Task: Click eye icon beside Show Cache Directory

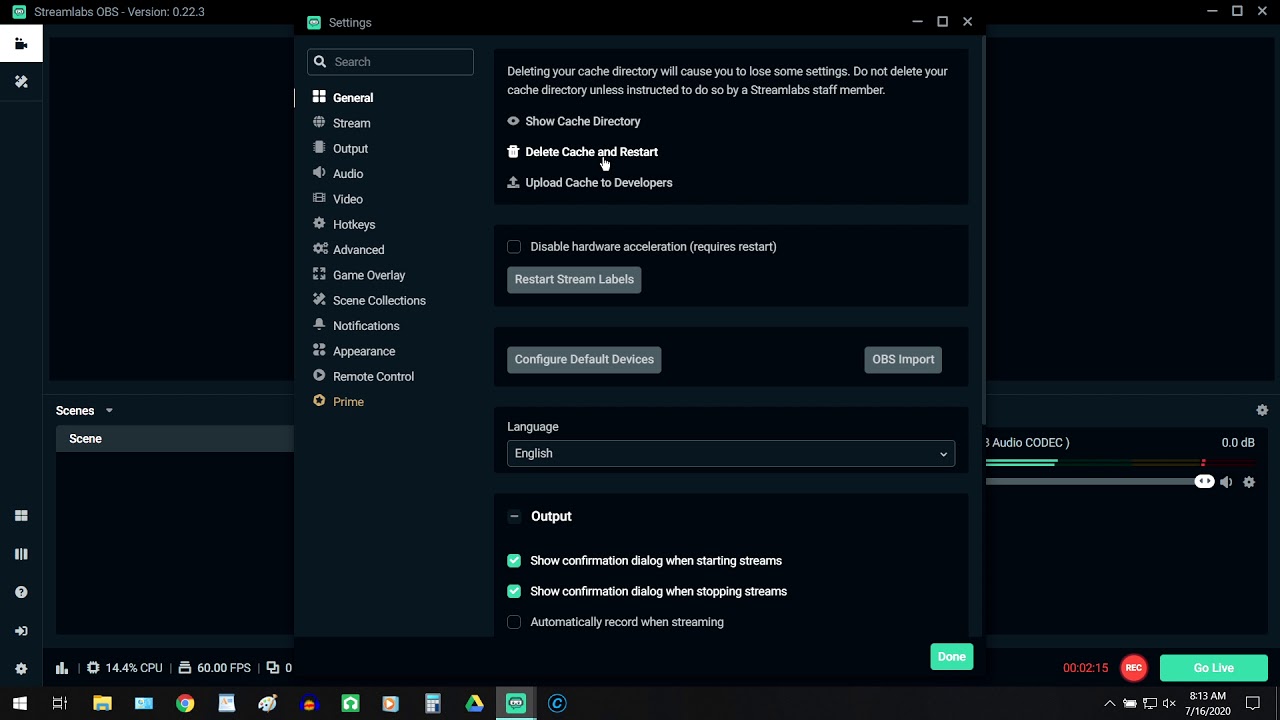Action: pyautogui.click(x=513, y=121)
